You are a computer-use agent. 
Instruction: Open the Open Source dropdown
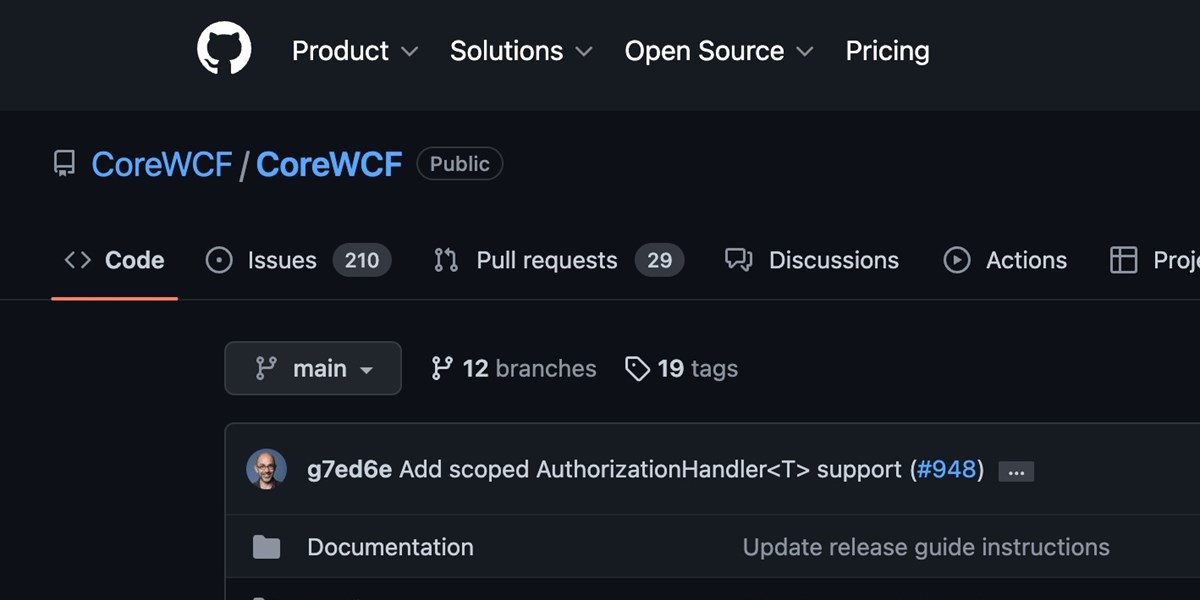pos(718,51)
